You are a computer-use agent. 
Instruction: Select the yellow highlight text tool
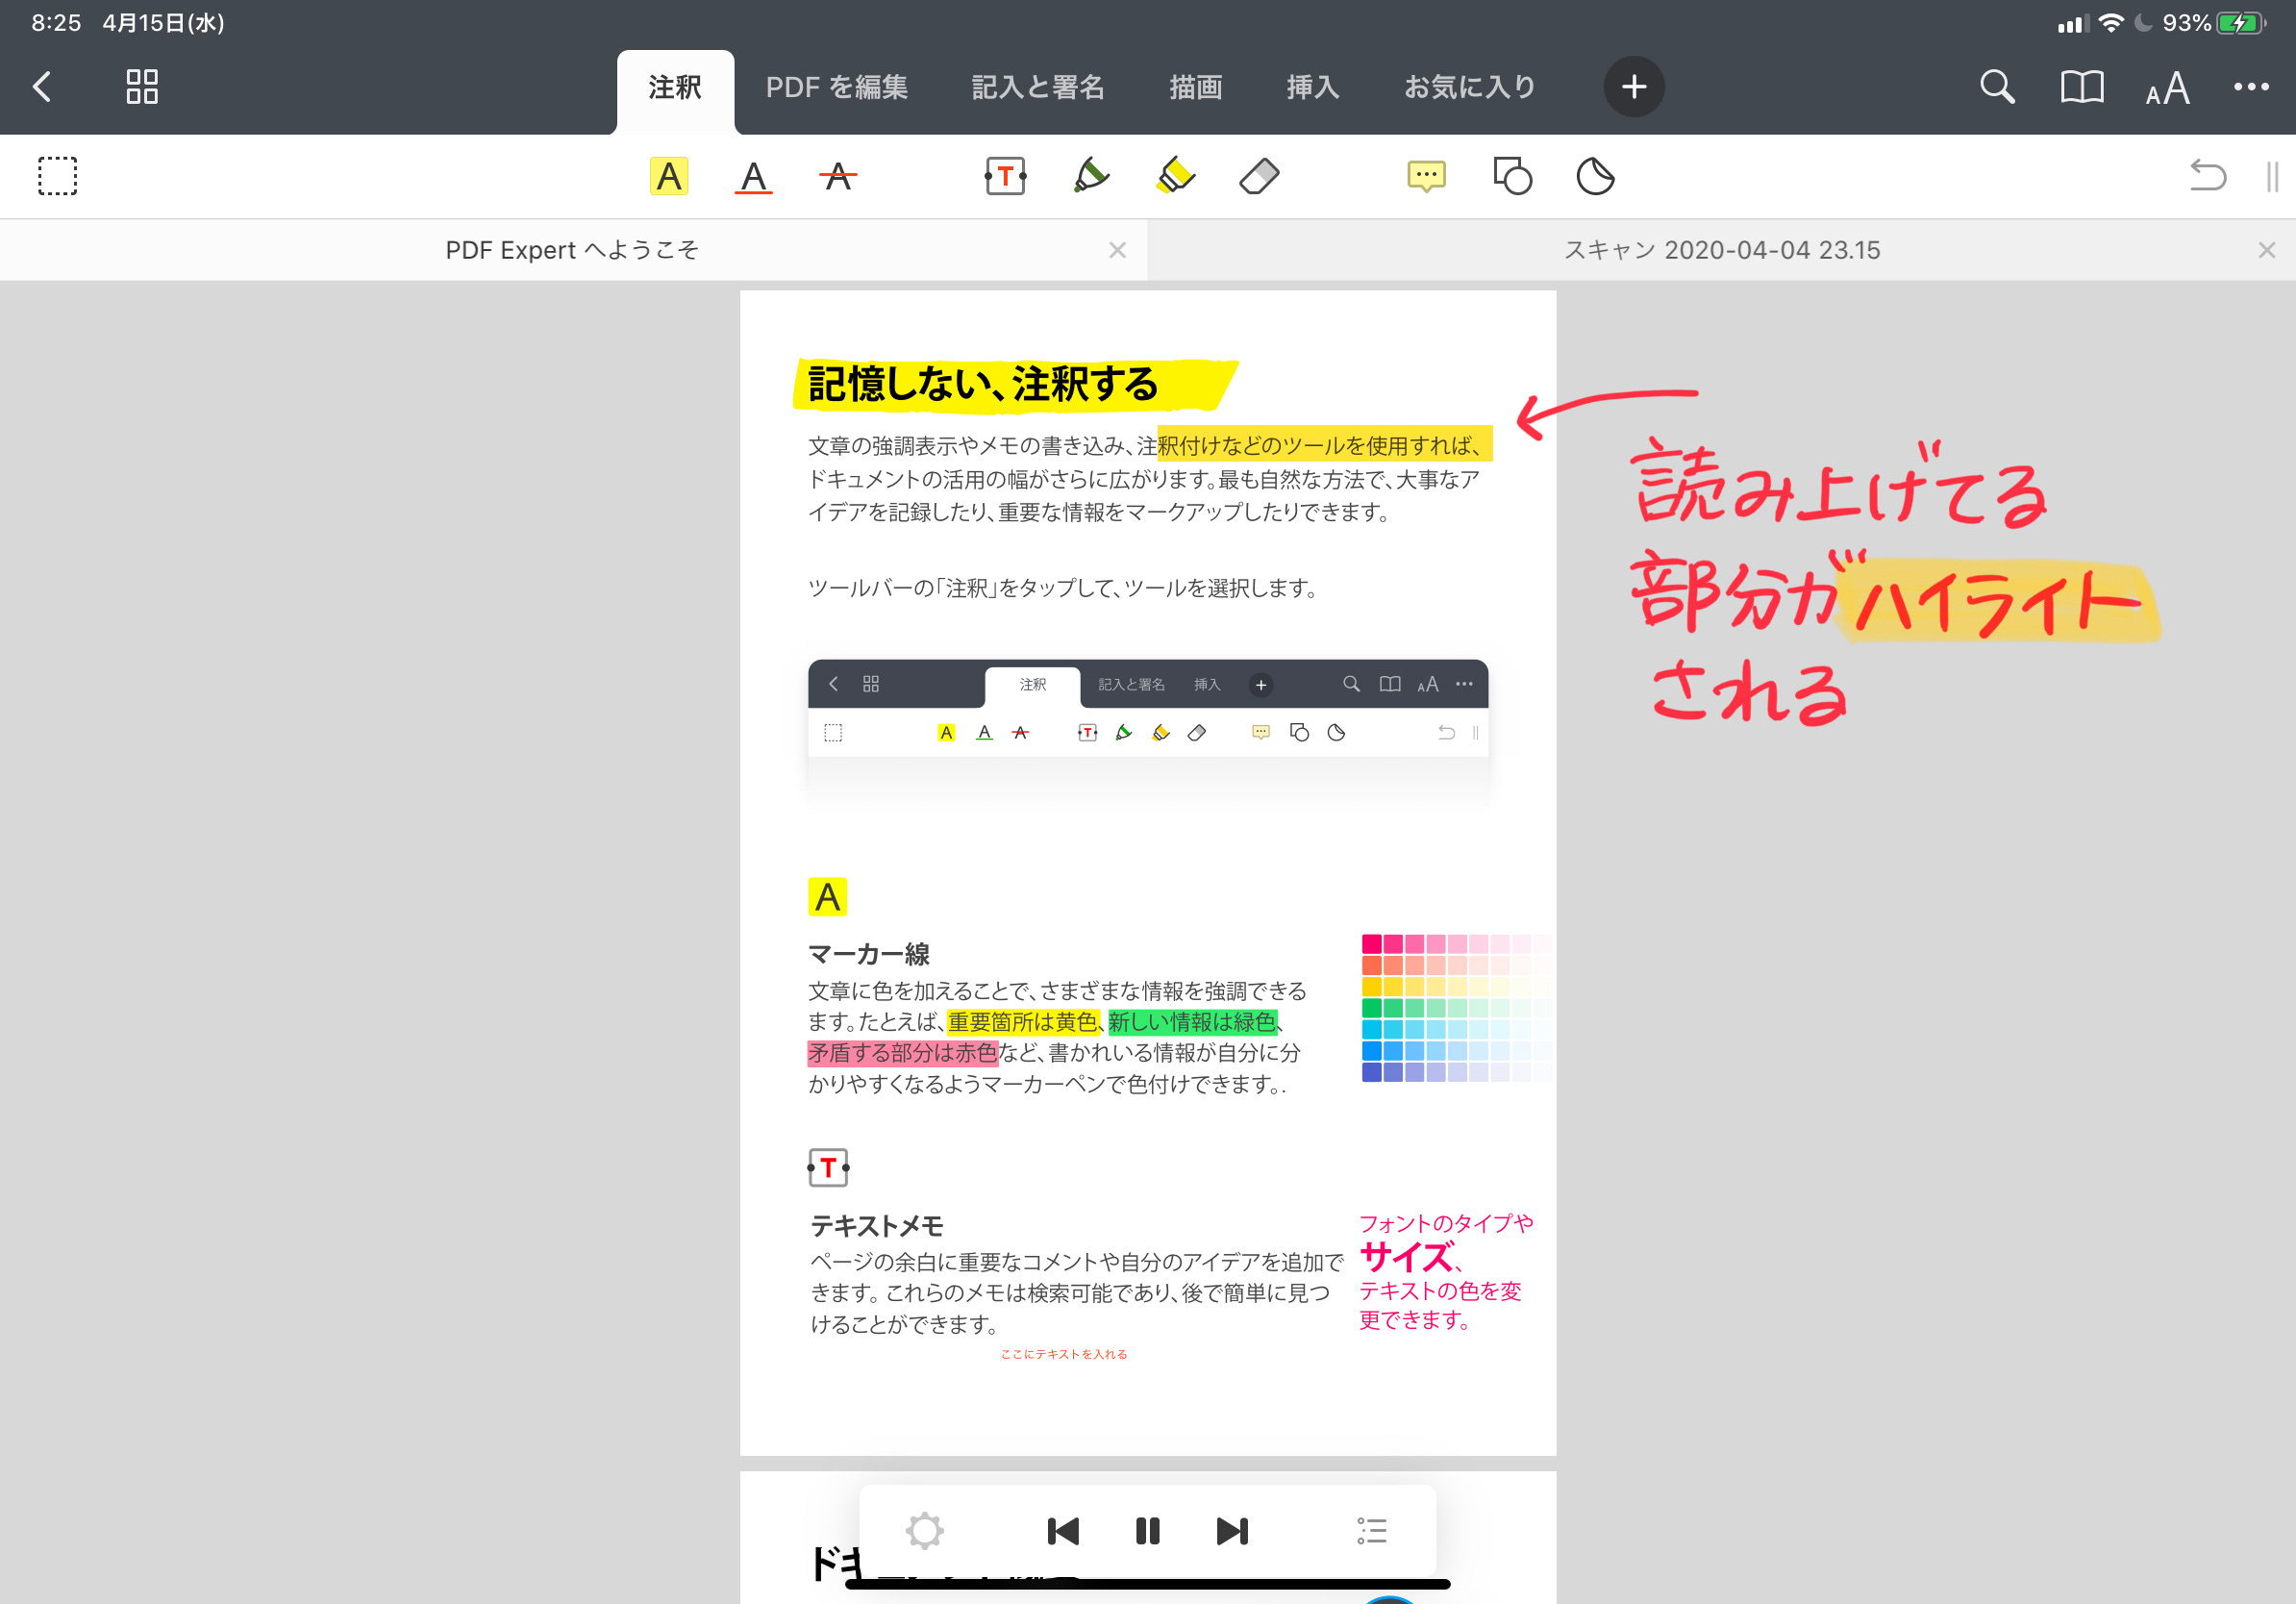(668, 176)
